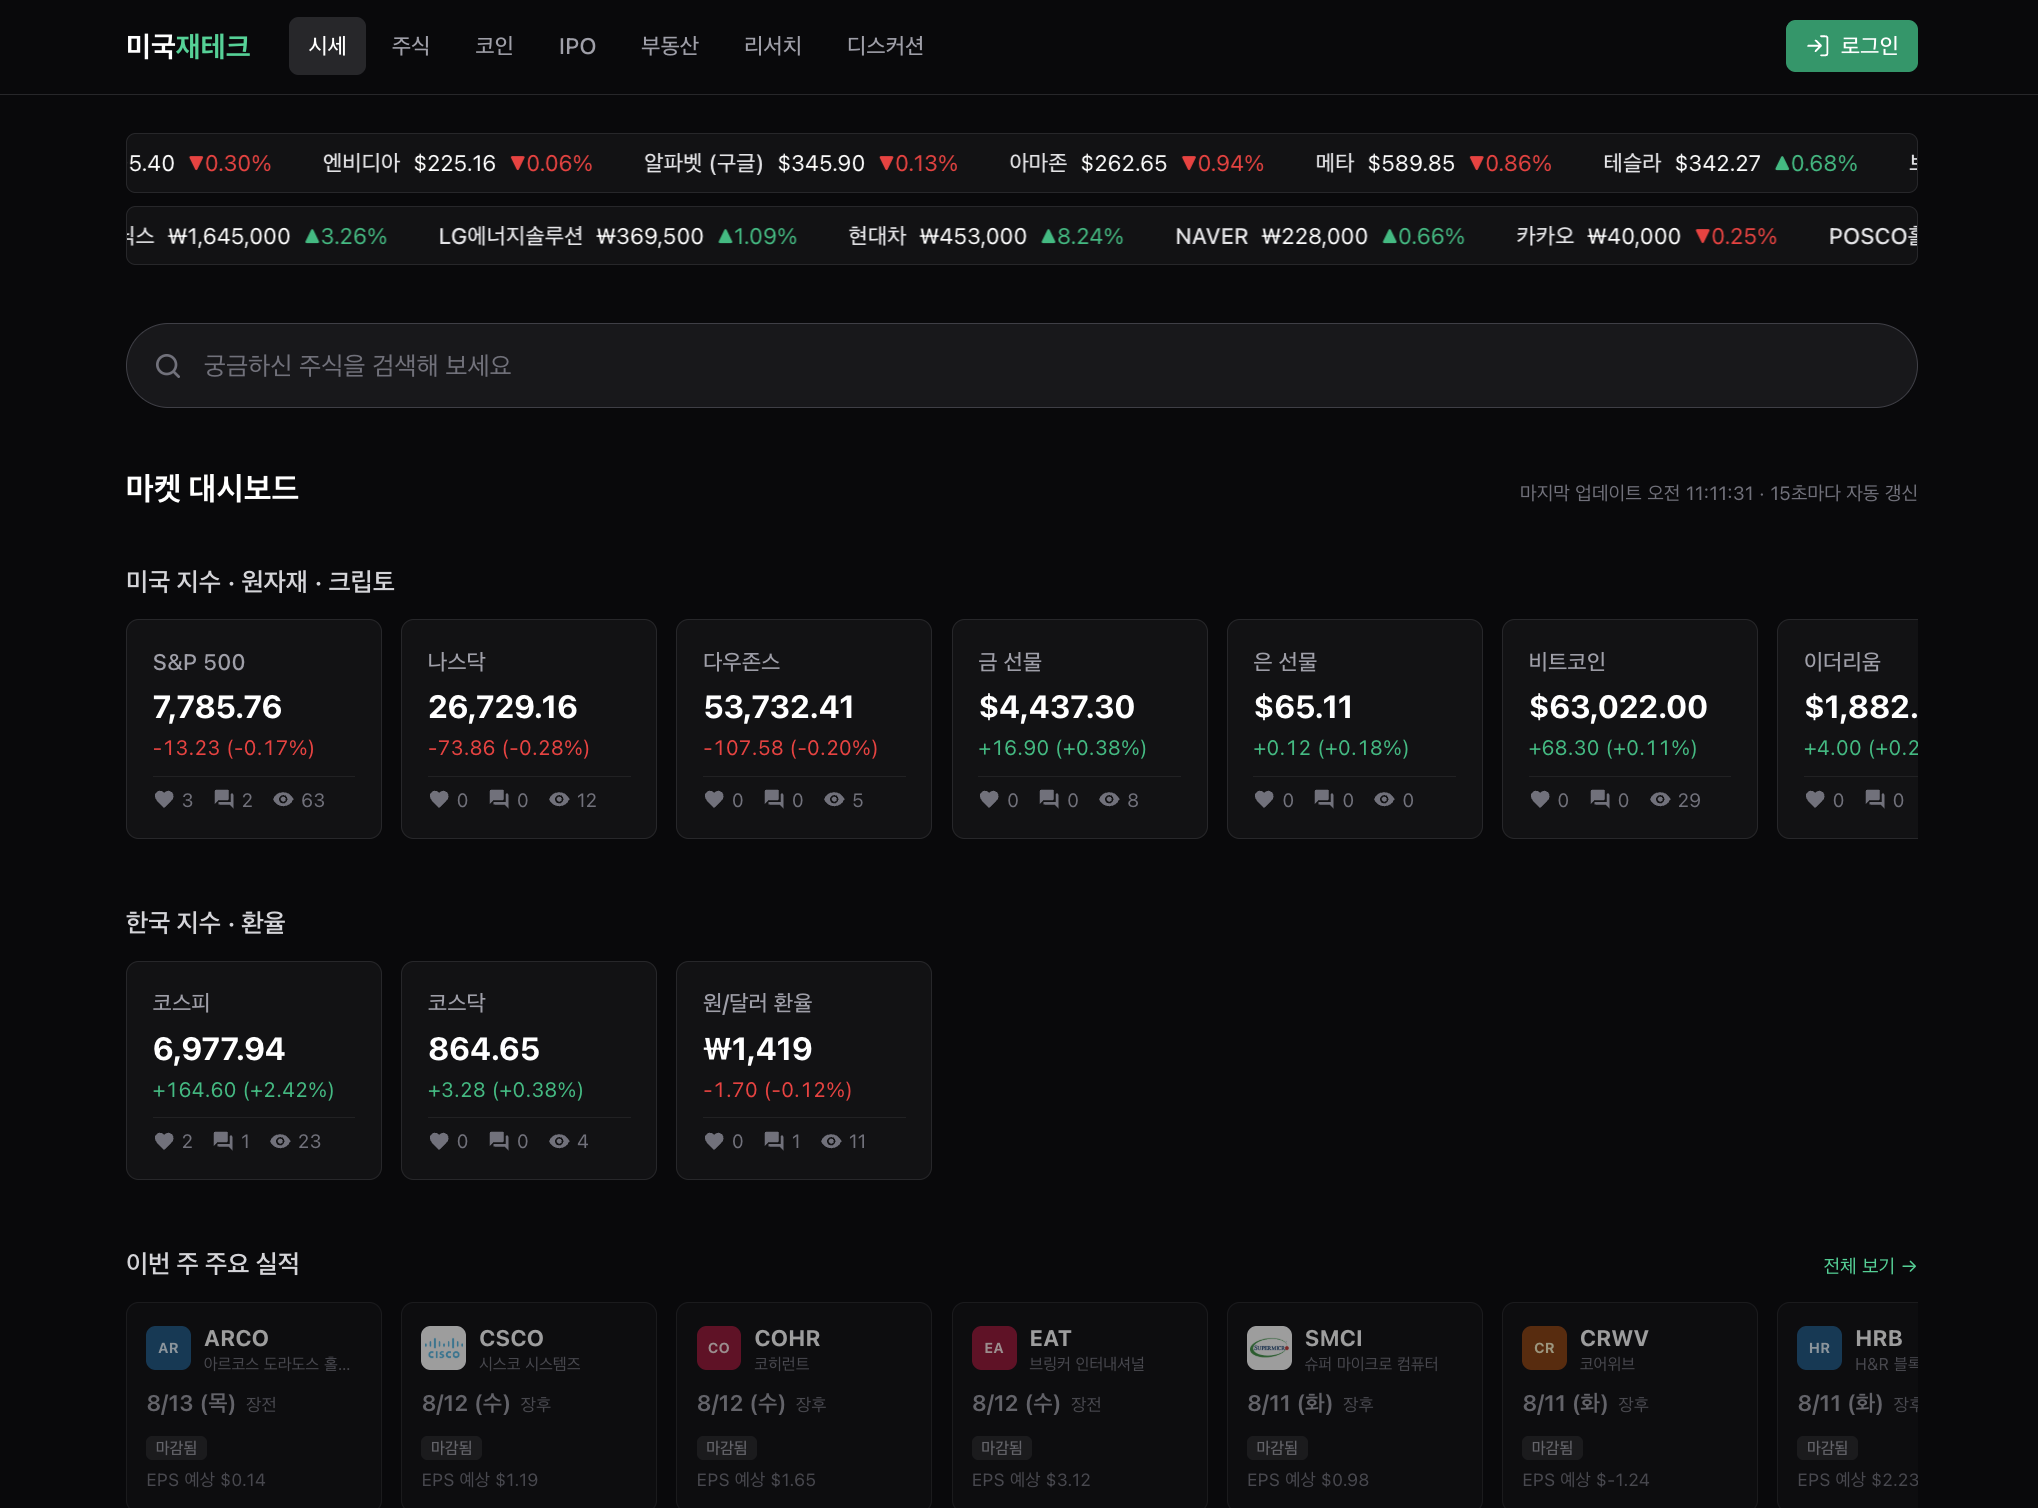The image size is (2038, 1508).
Task: Click the 메타 ticker item
Action: pos(1433,163)
